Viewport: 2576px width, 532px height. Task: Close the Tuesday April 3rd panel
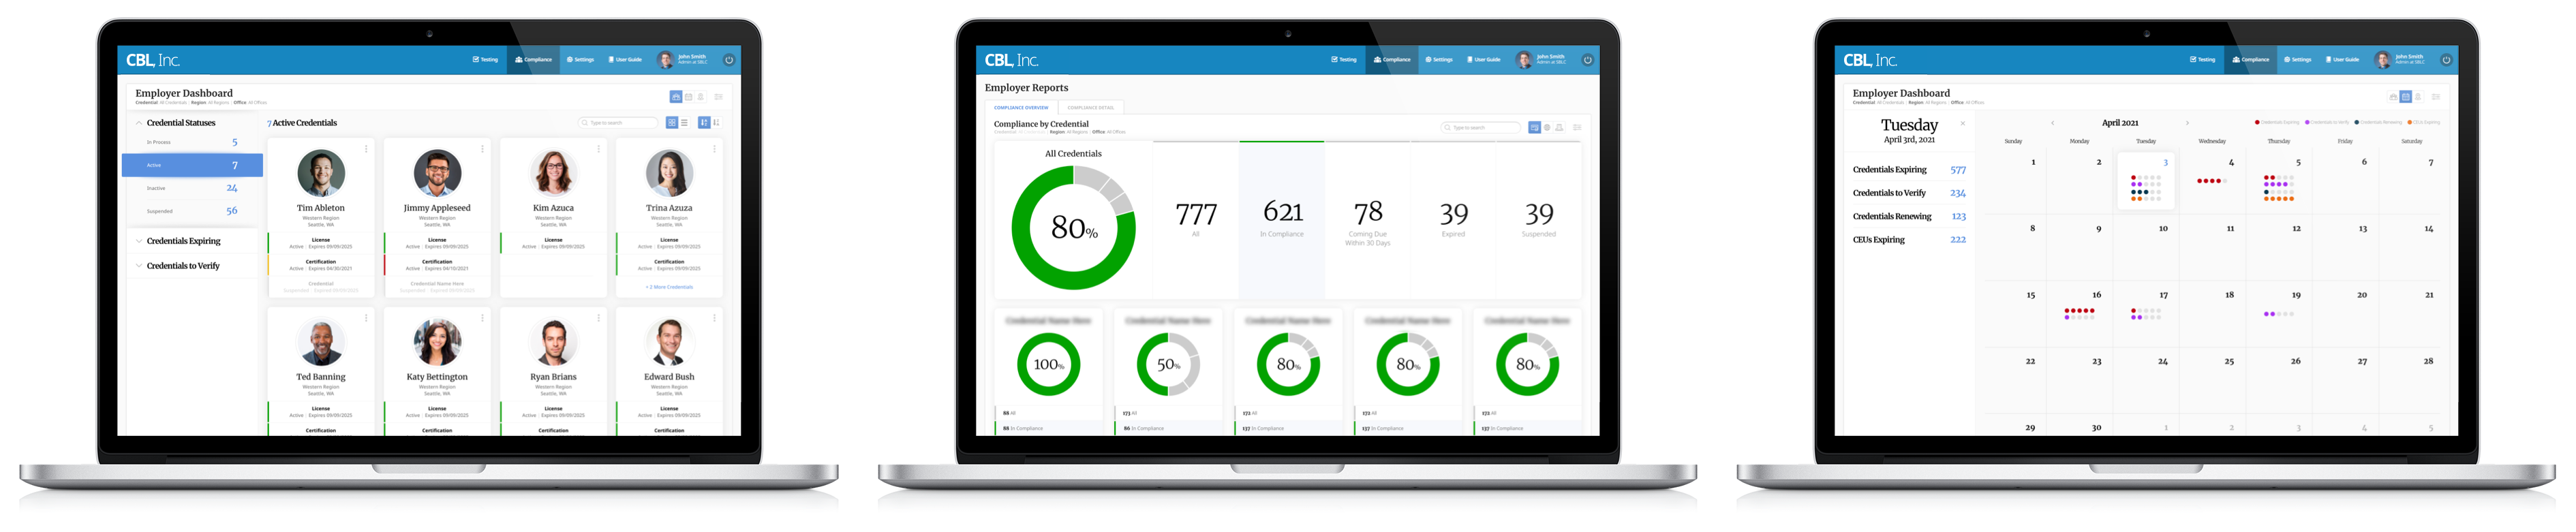click(1963, 124)
